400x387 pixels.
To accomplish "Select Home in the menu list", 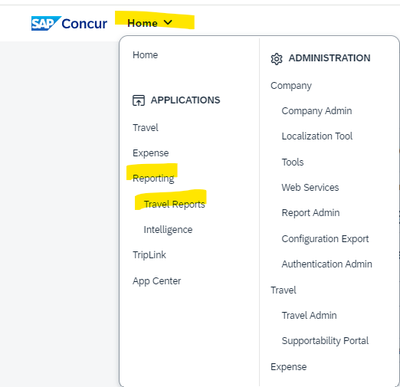I will (145, 55).
